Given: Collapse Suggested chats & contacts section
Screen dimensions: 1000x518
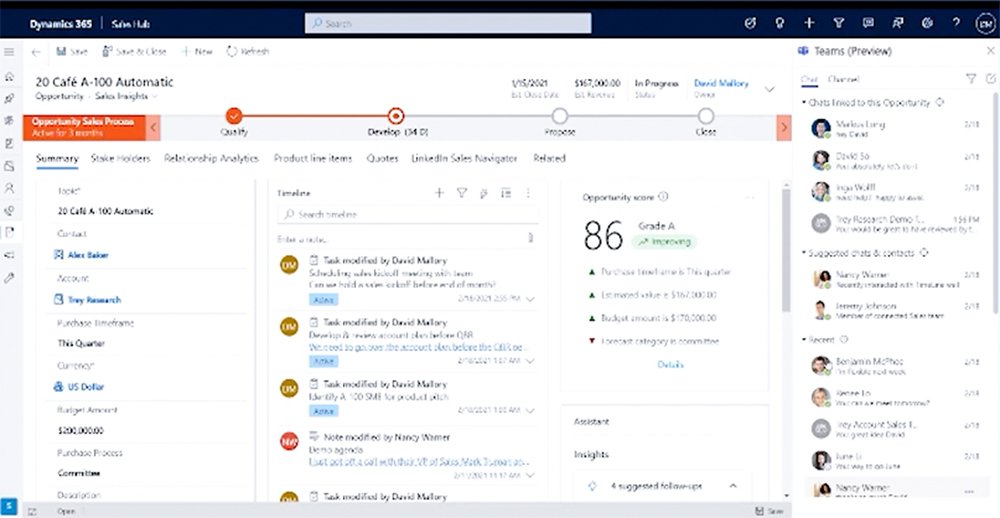Looking at the screenshot, I should [804, 253].
